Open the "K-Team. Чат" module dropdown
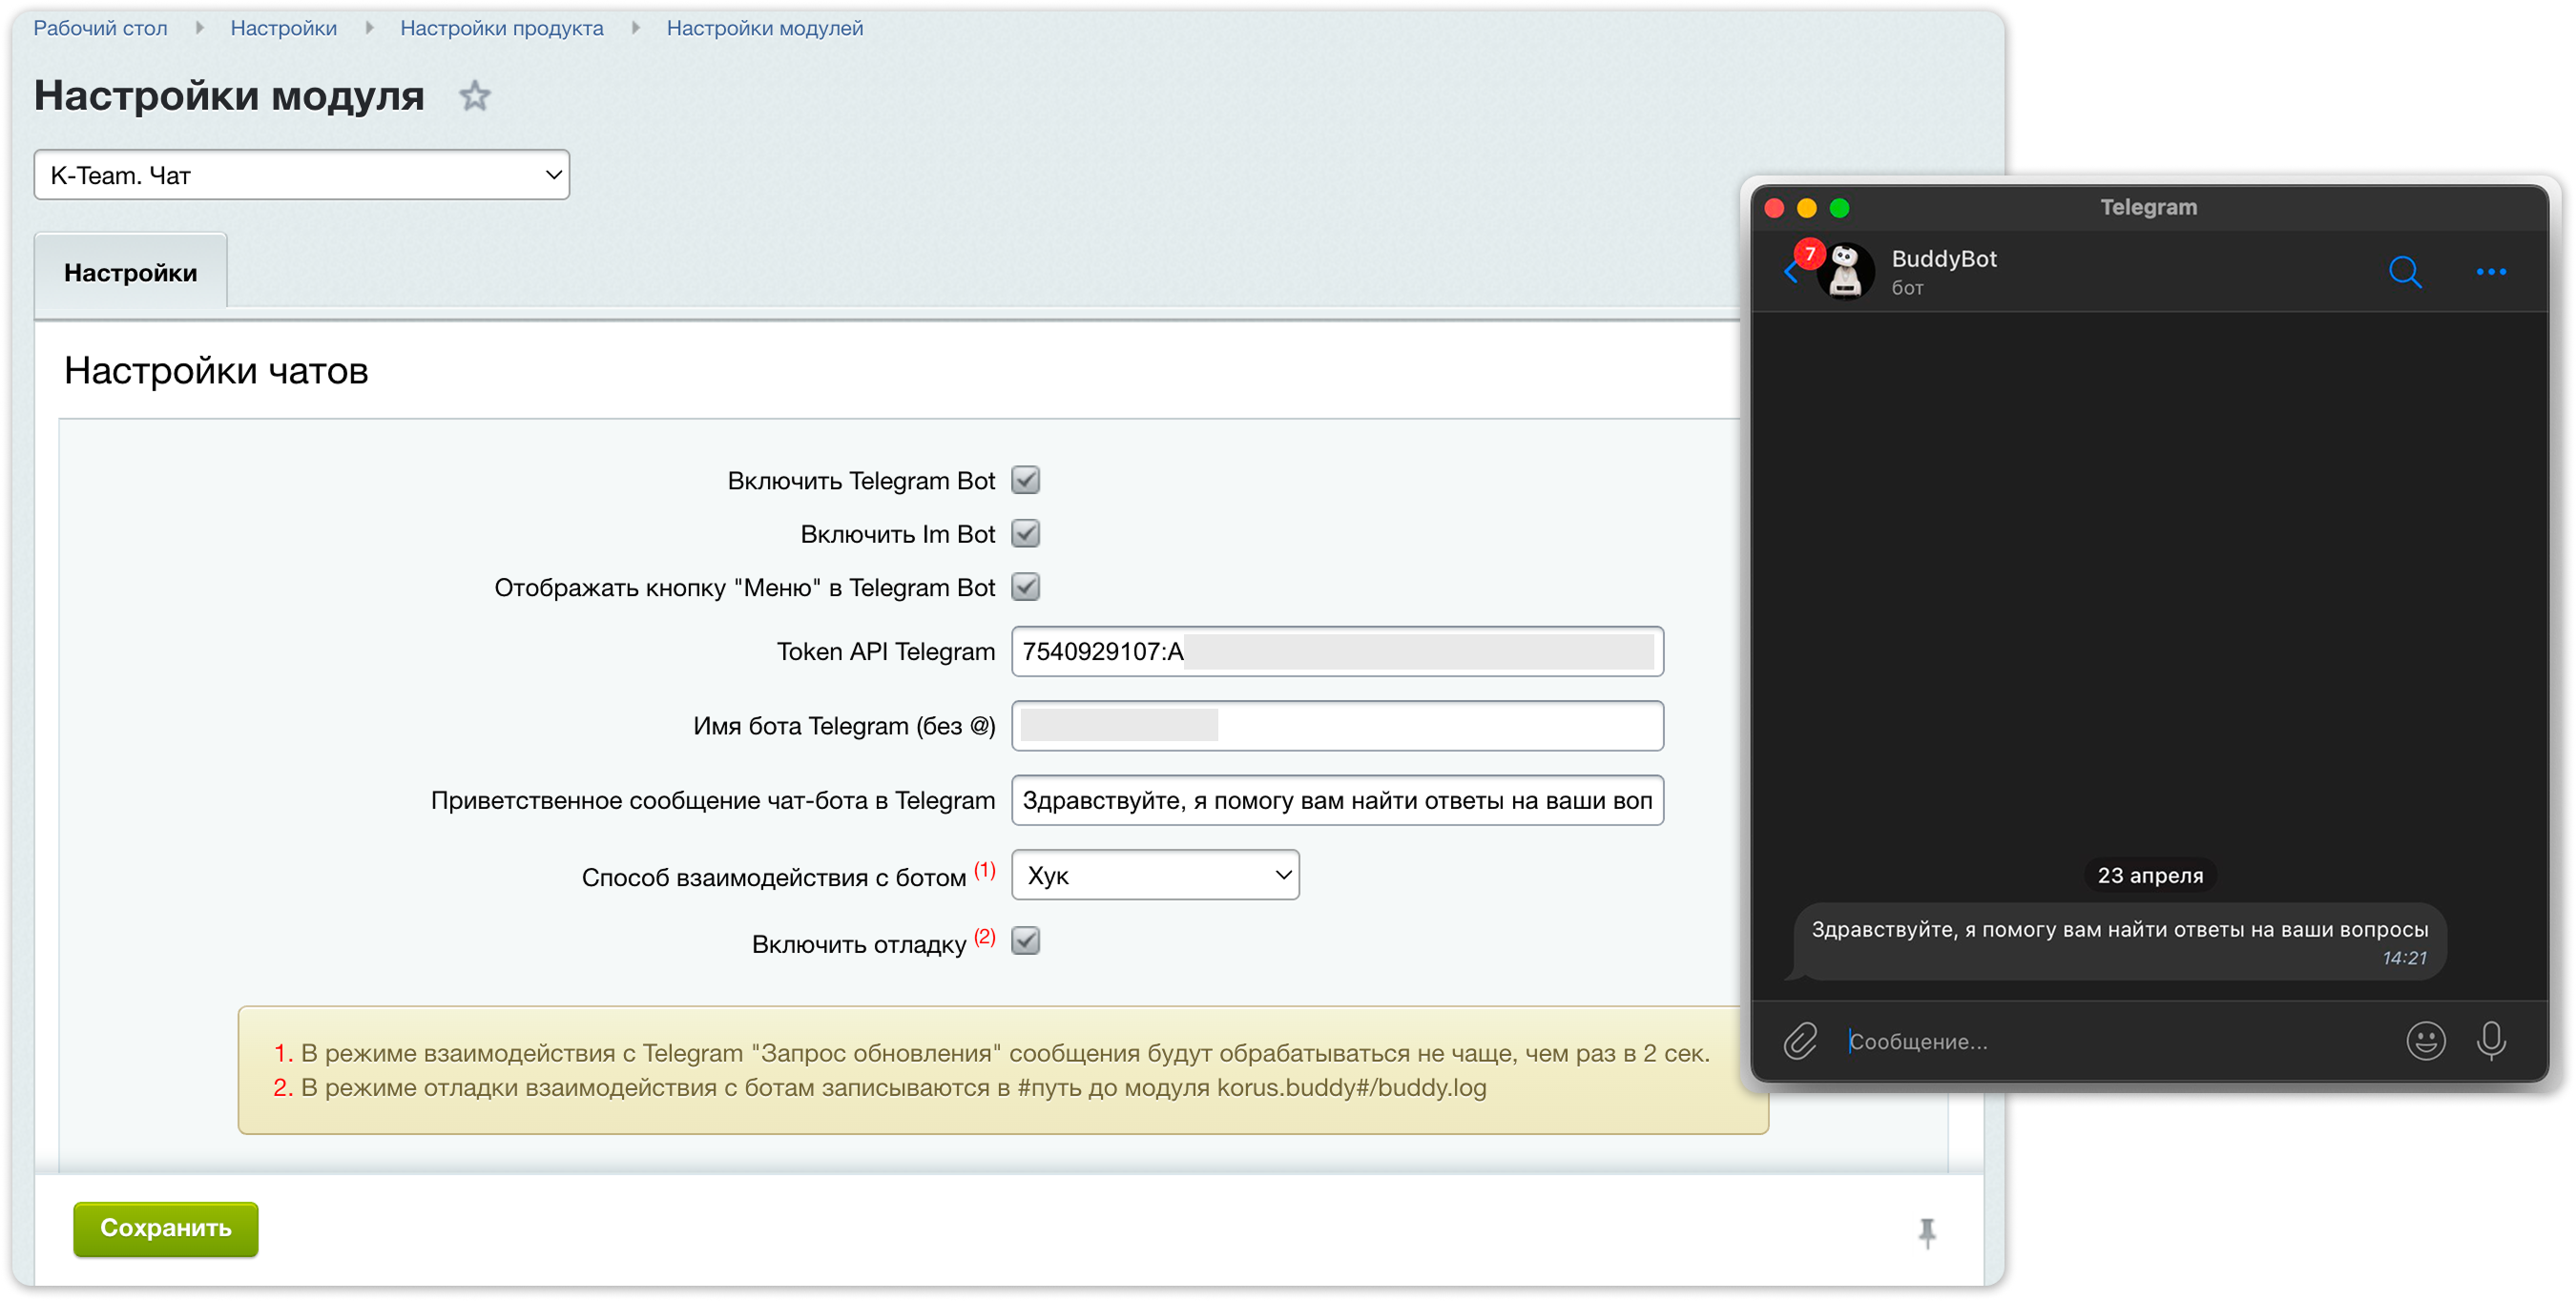 click(301, 175)
